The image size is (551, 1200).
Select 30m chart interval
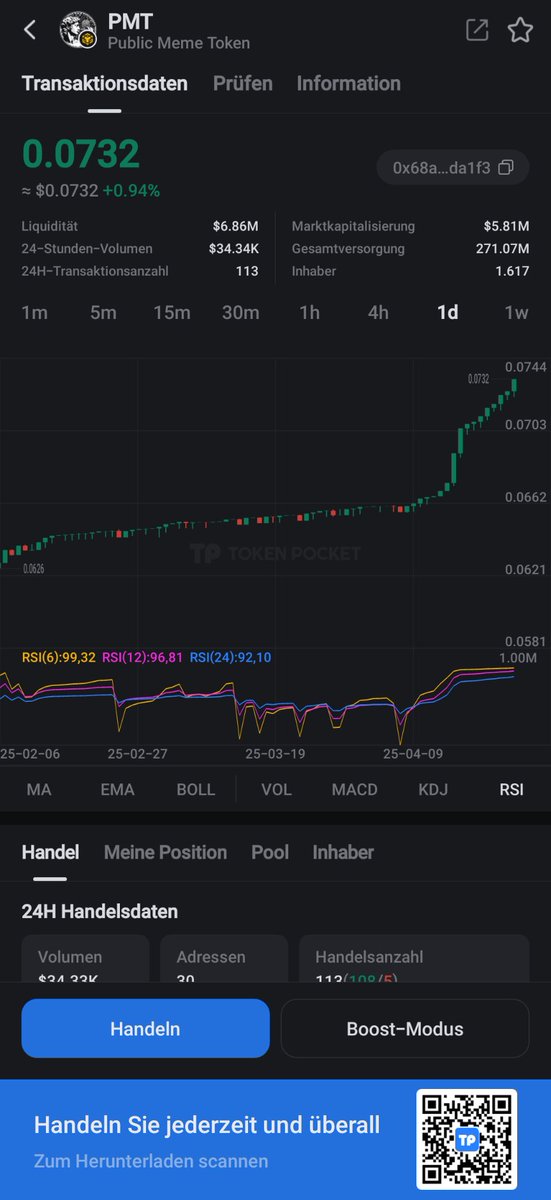pyautogui.click(x=240, y=313)
